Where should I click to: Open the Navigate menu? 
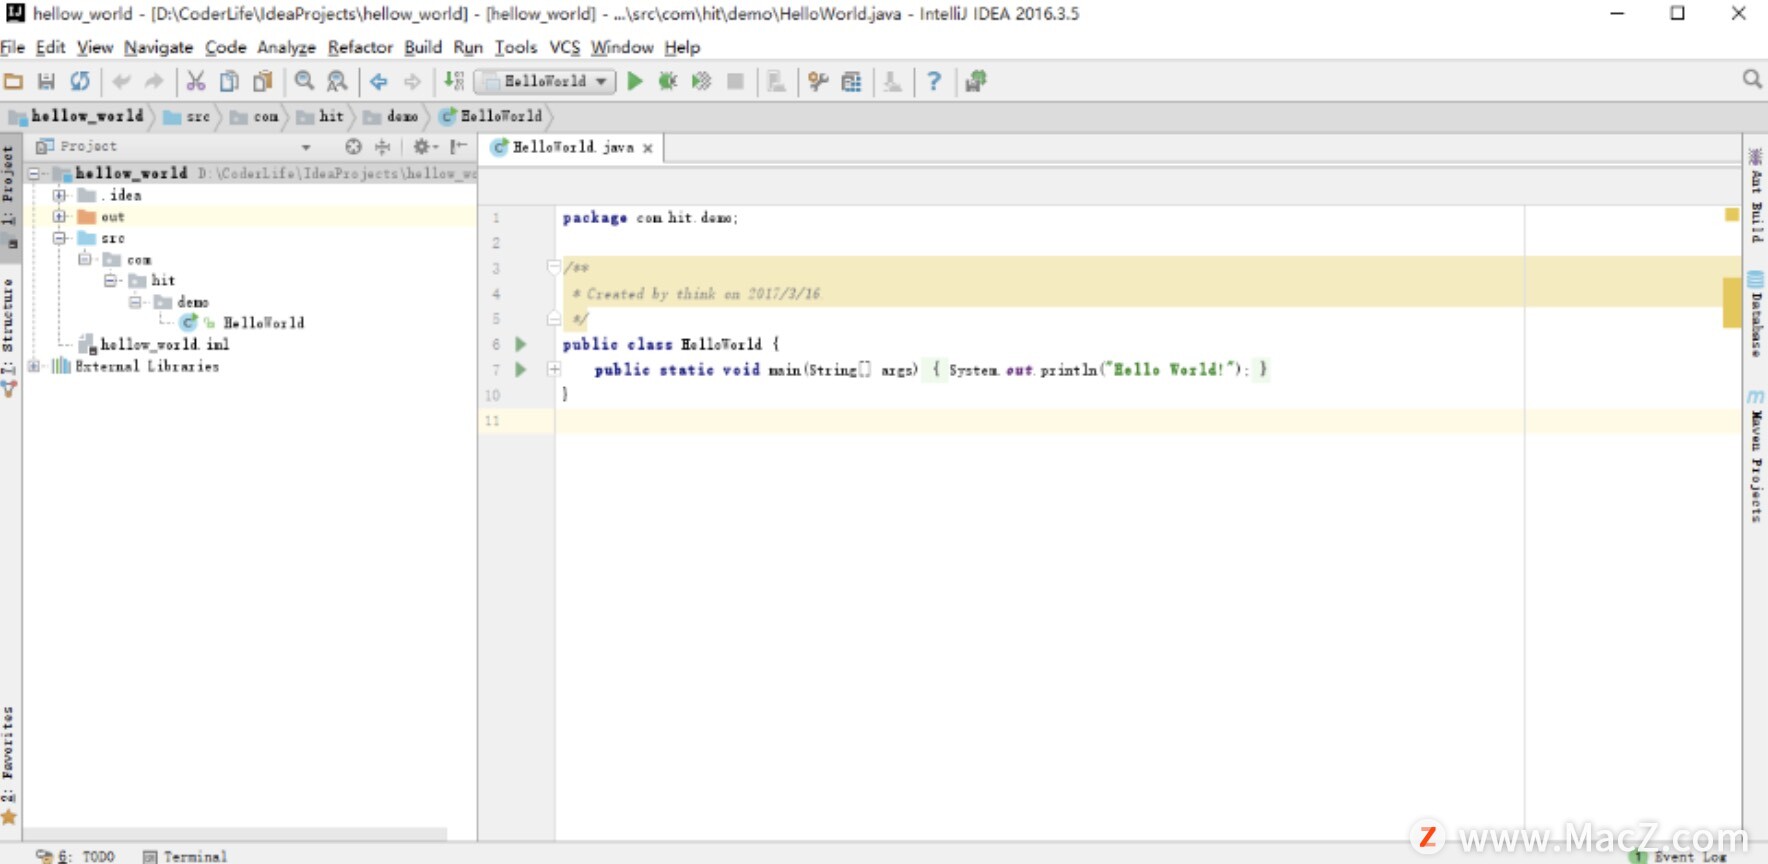158,47
